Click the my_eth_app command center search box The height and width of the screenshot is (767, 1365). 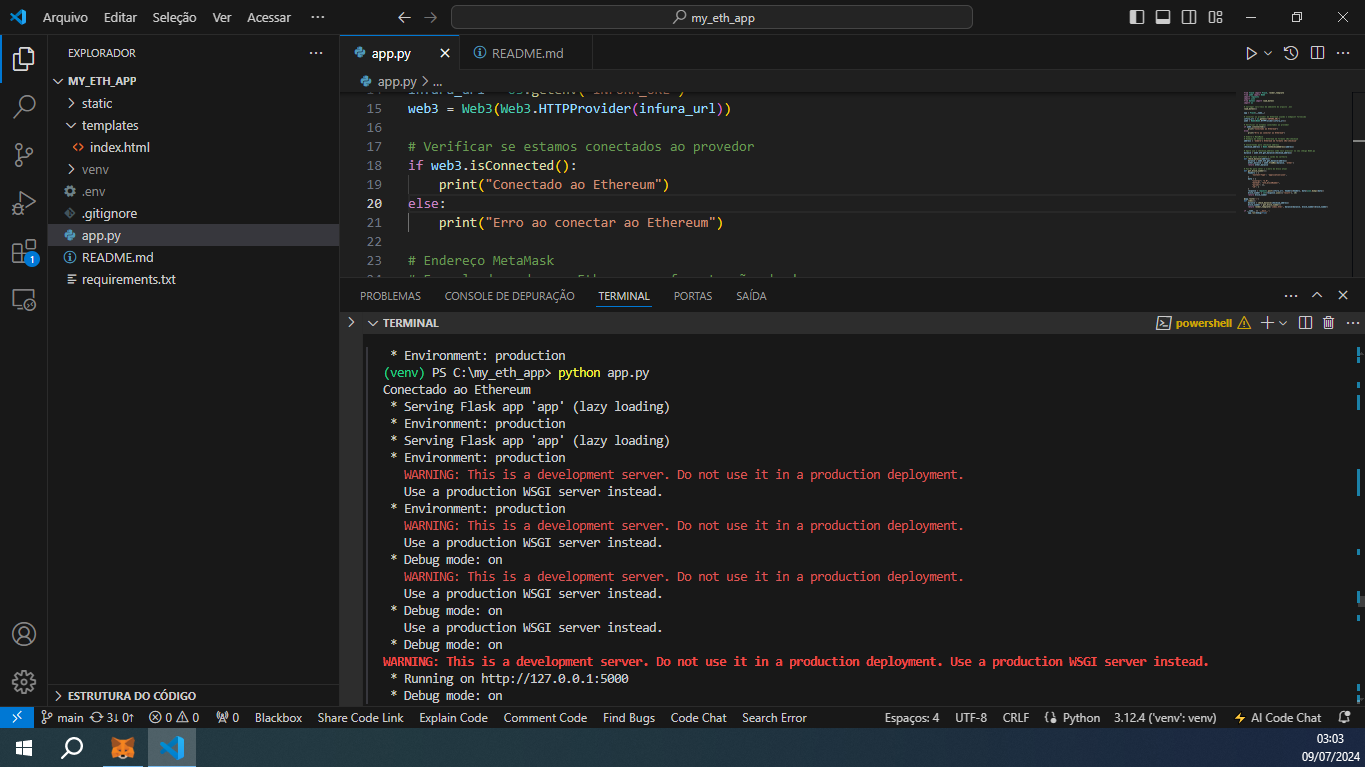coord(711,17)
